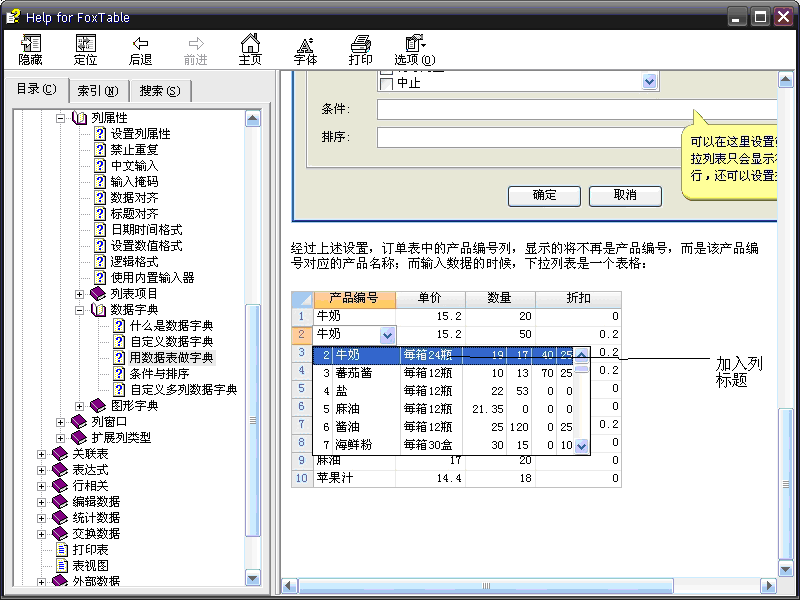Click the 确定 button
This screenshot has width=800, height=600.
pyautogui.click(x=544, y=195)
